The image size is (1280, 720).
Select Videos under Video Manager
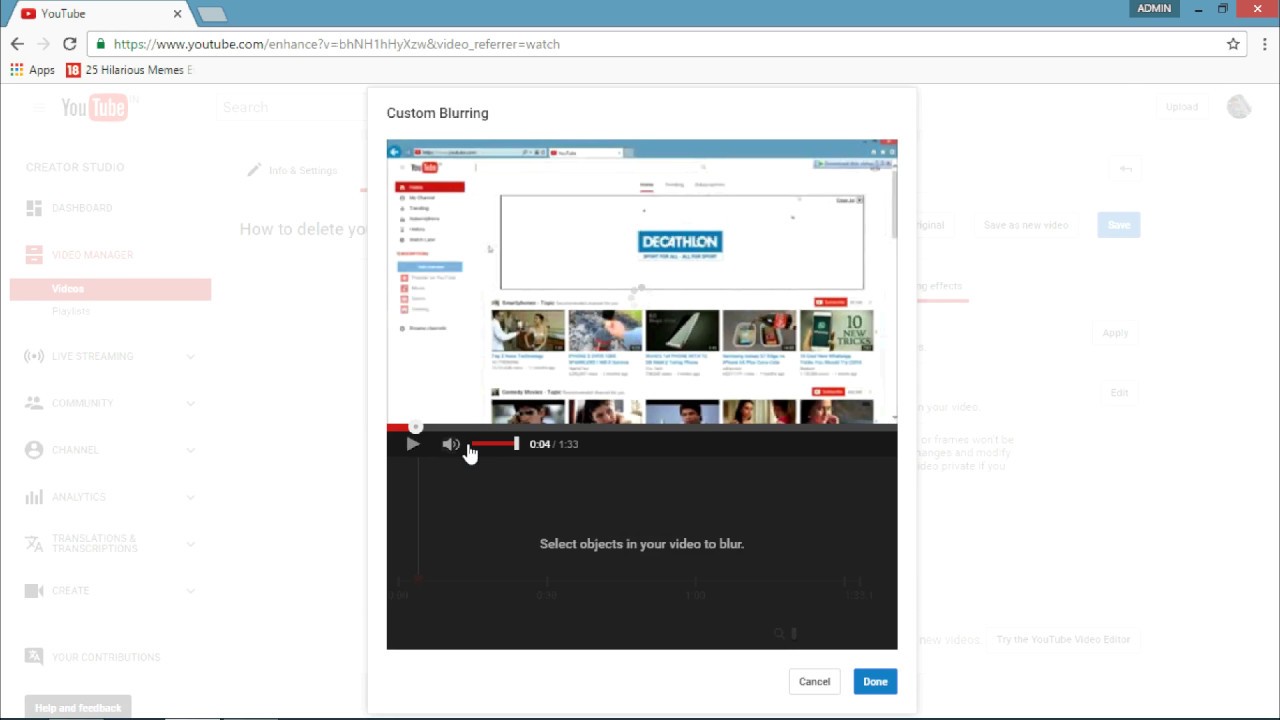110,289
